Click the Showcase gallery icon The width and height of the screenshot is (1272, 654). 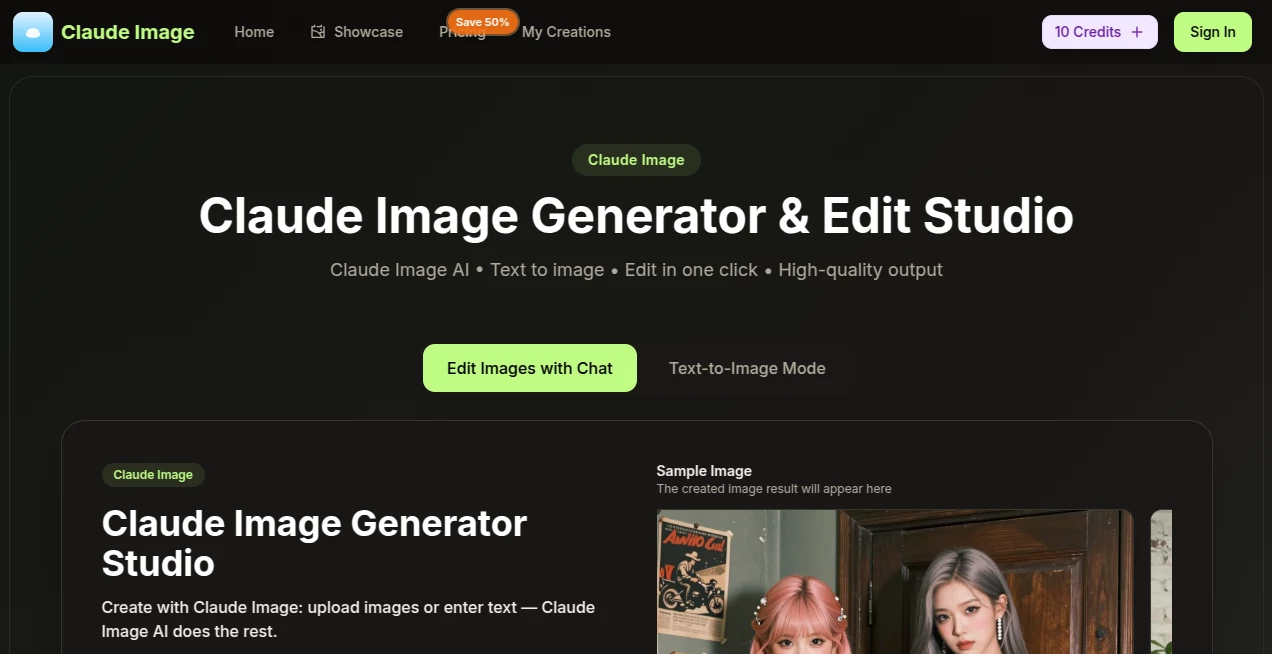pyautogui.click(x=317, y=31)
